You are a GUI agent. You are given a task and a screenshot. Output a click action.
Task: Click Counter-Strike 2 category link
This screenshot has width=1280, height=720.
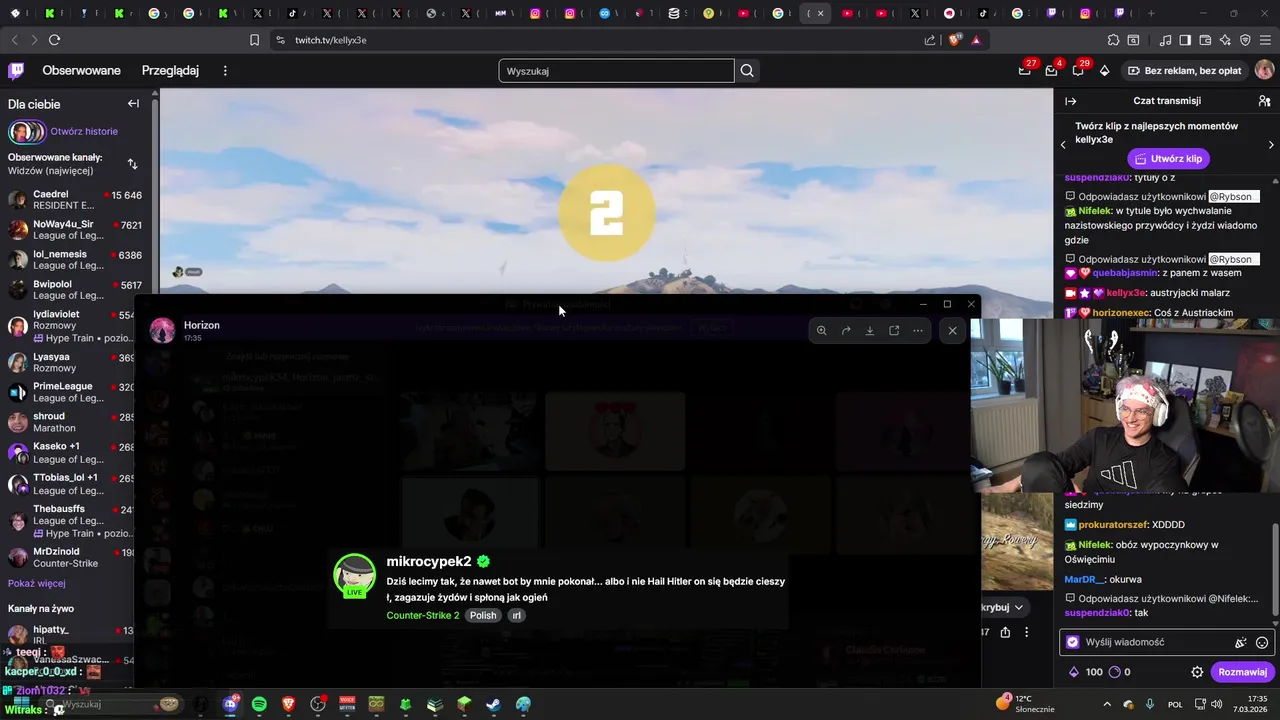pyautogui.click(x=423, y=615)
